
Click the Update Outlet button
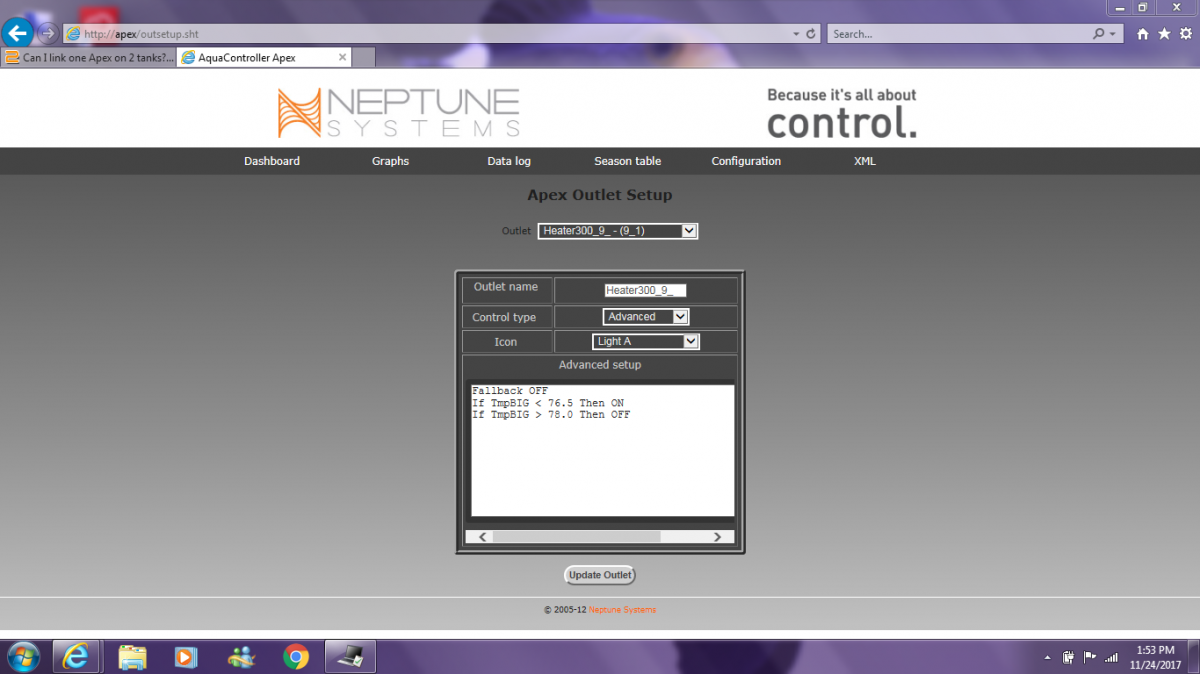[600, 575]
